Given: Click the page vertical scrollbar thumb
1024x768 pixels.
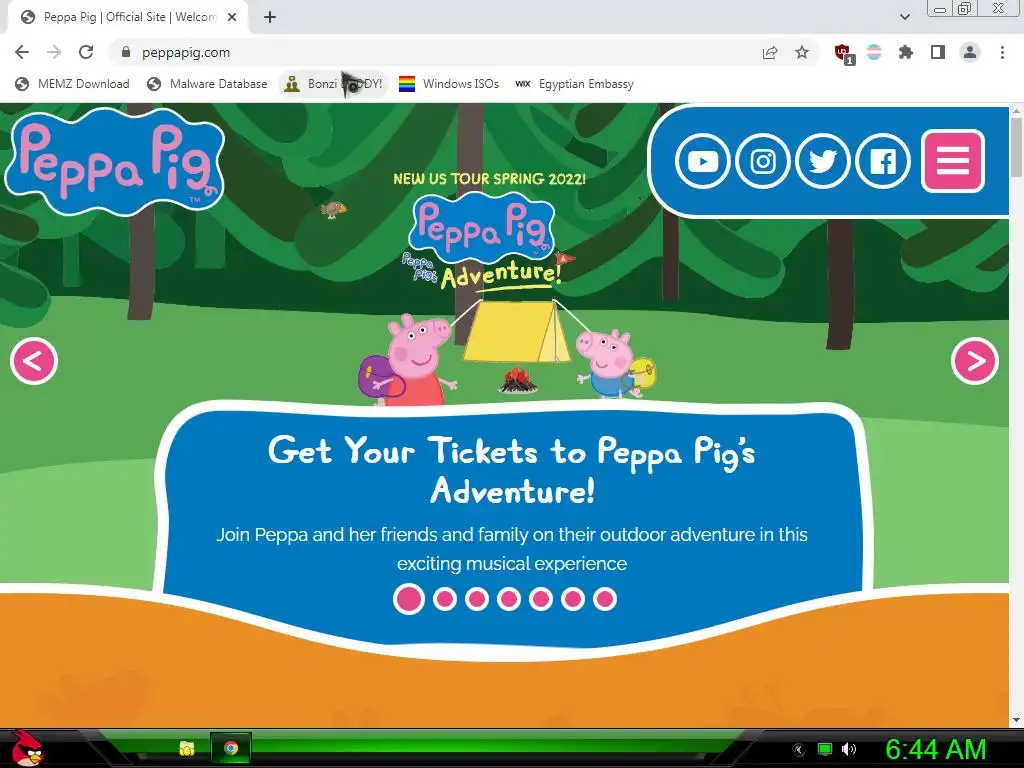Looking at the screenshot, I should tap(1016, 148).
